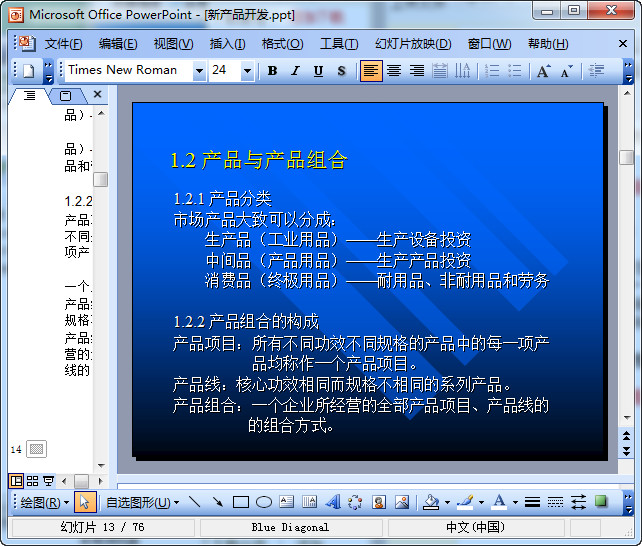
Task: Switch to Slide Sorter view
Action: pyautogui.click(x=32, y=481)
